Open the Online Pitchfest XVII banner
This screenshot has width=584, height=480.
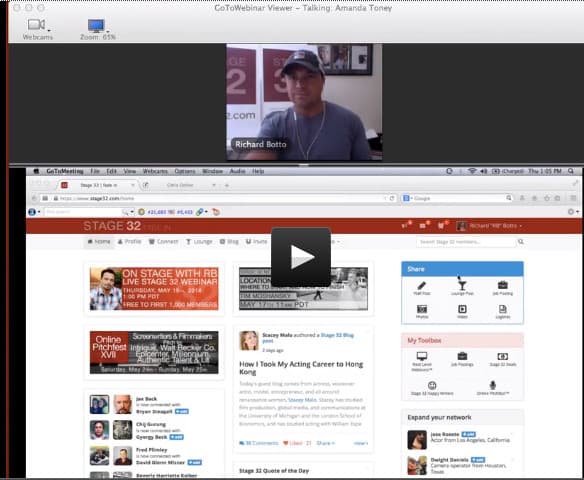(x=154, y=352)
